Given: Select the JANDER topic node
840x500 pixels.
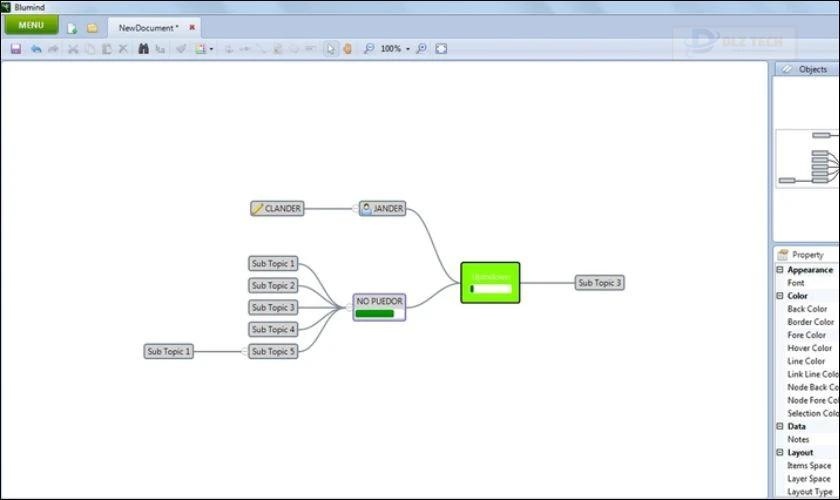Looking at the screenshot, I should 382,208.
